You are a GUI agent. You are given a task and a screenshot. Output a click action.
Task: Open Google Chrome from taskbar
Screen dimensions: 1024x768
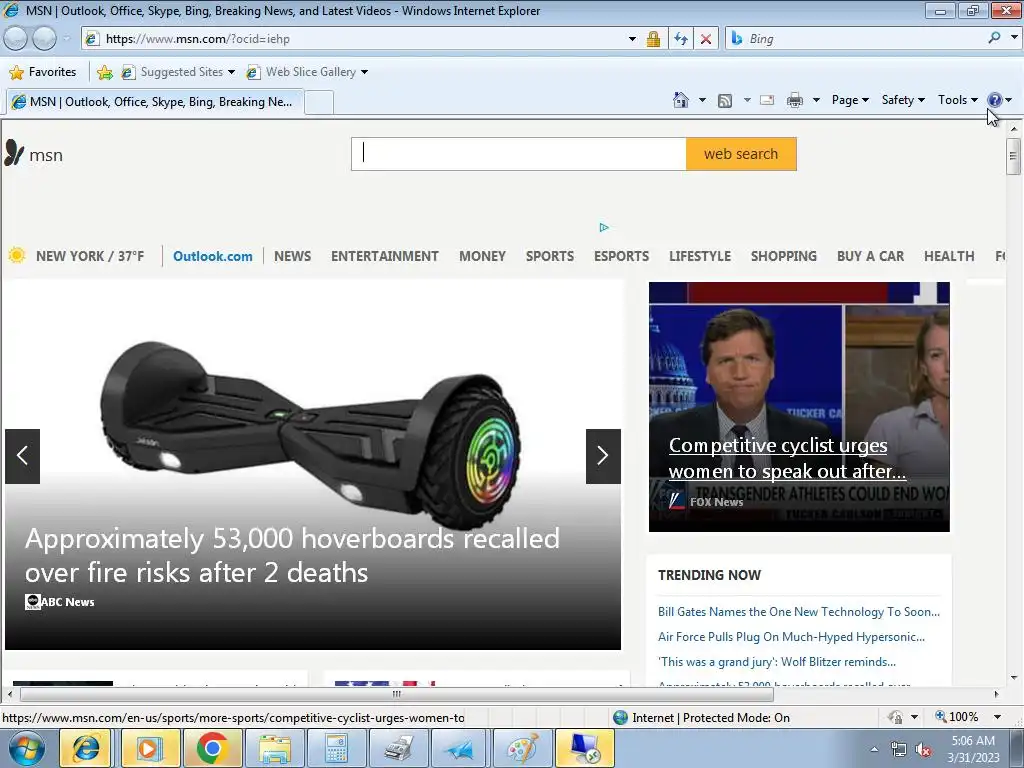(212, 748)
